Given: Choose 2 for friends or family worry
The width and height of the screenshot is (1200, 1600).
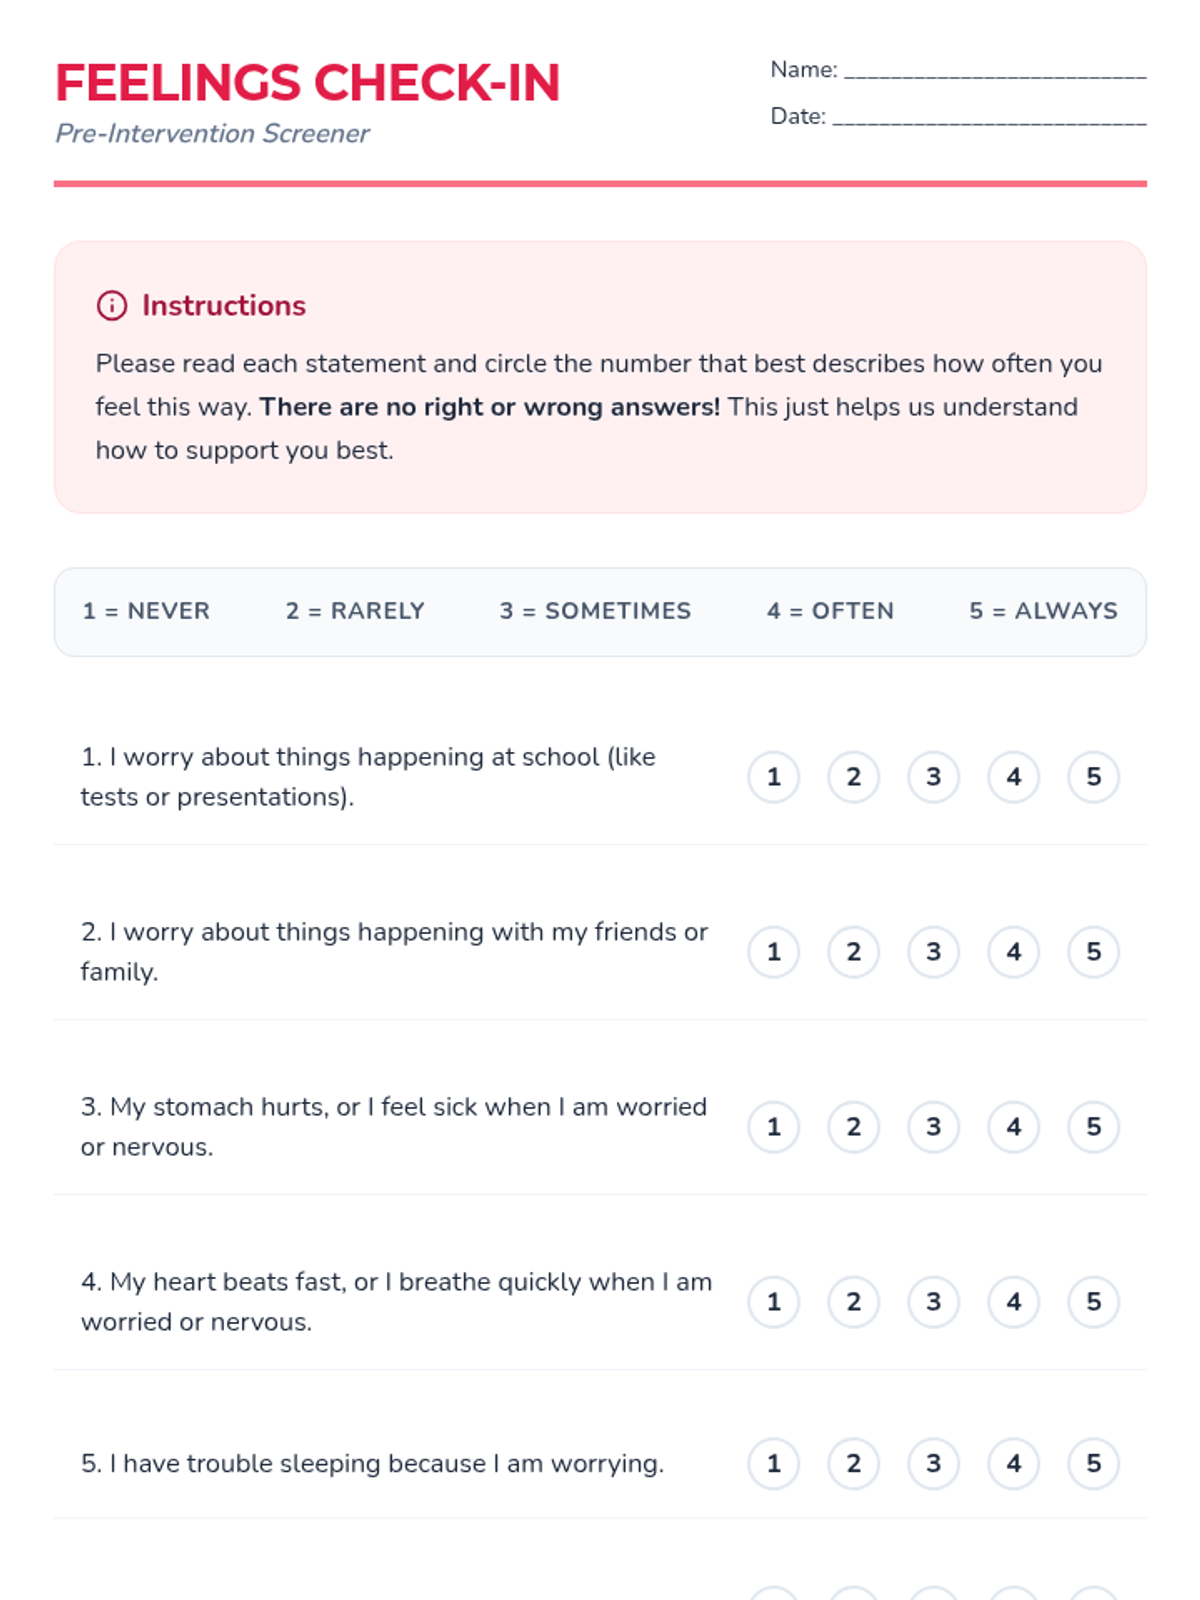Looking at the screenshot, I should [x=853, y=952].
